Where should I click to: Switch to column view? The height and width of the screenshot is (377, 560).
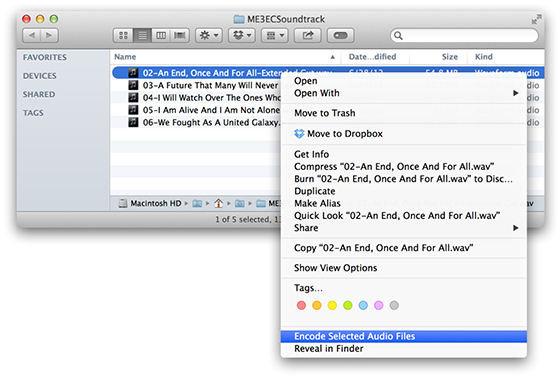pos(161,35)
